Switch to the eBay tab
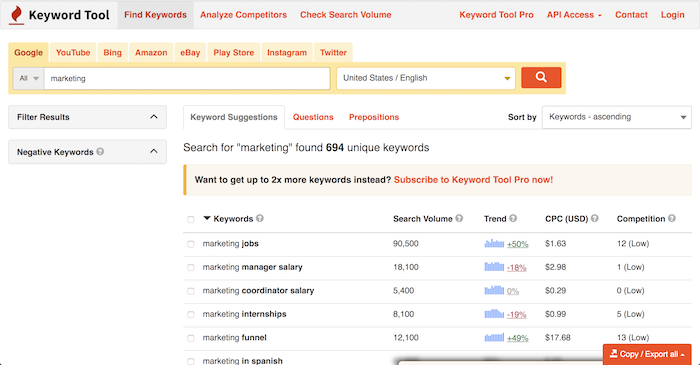700x365 pixels. (x=190, y=52)
